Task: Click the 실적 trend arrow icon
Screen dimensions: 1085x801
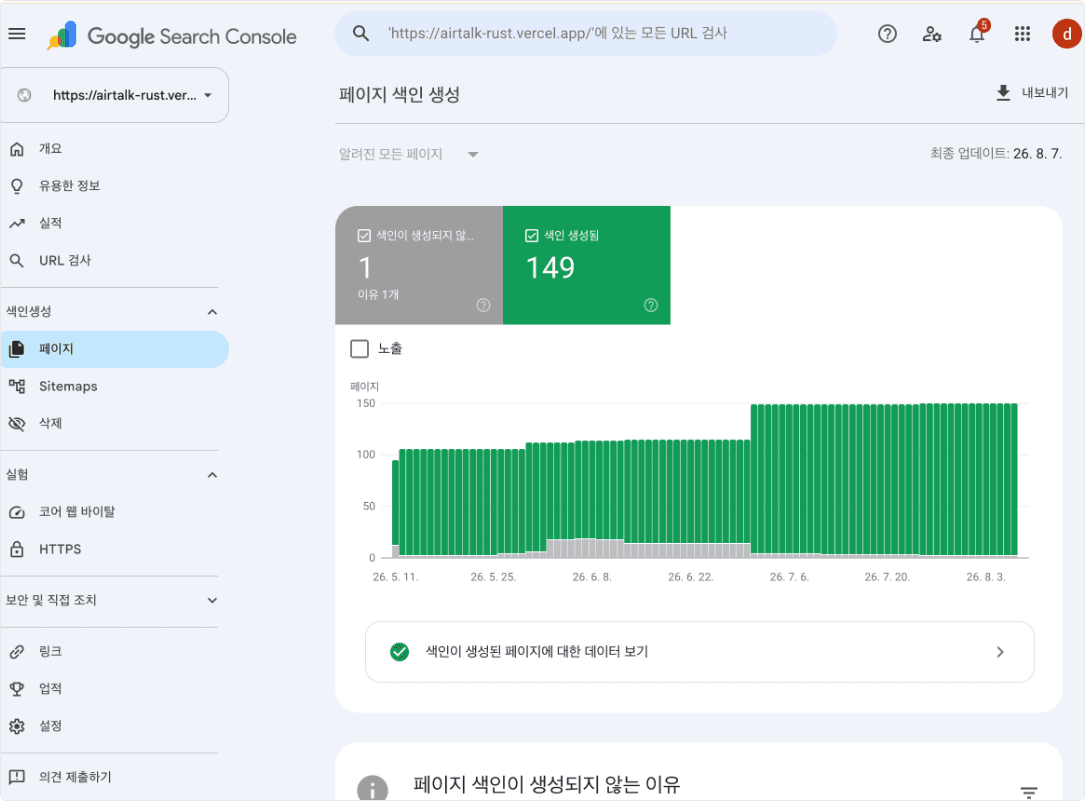Action: coord(17,223)
